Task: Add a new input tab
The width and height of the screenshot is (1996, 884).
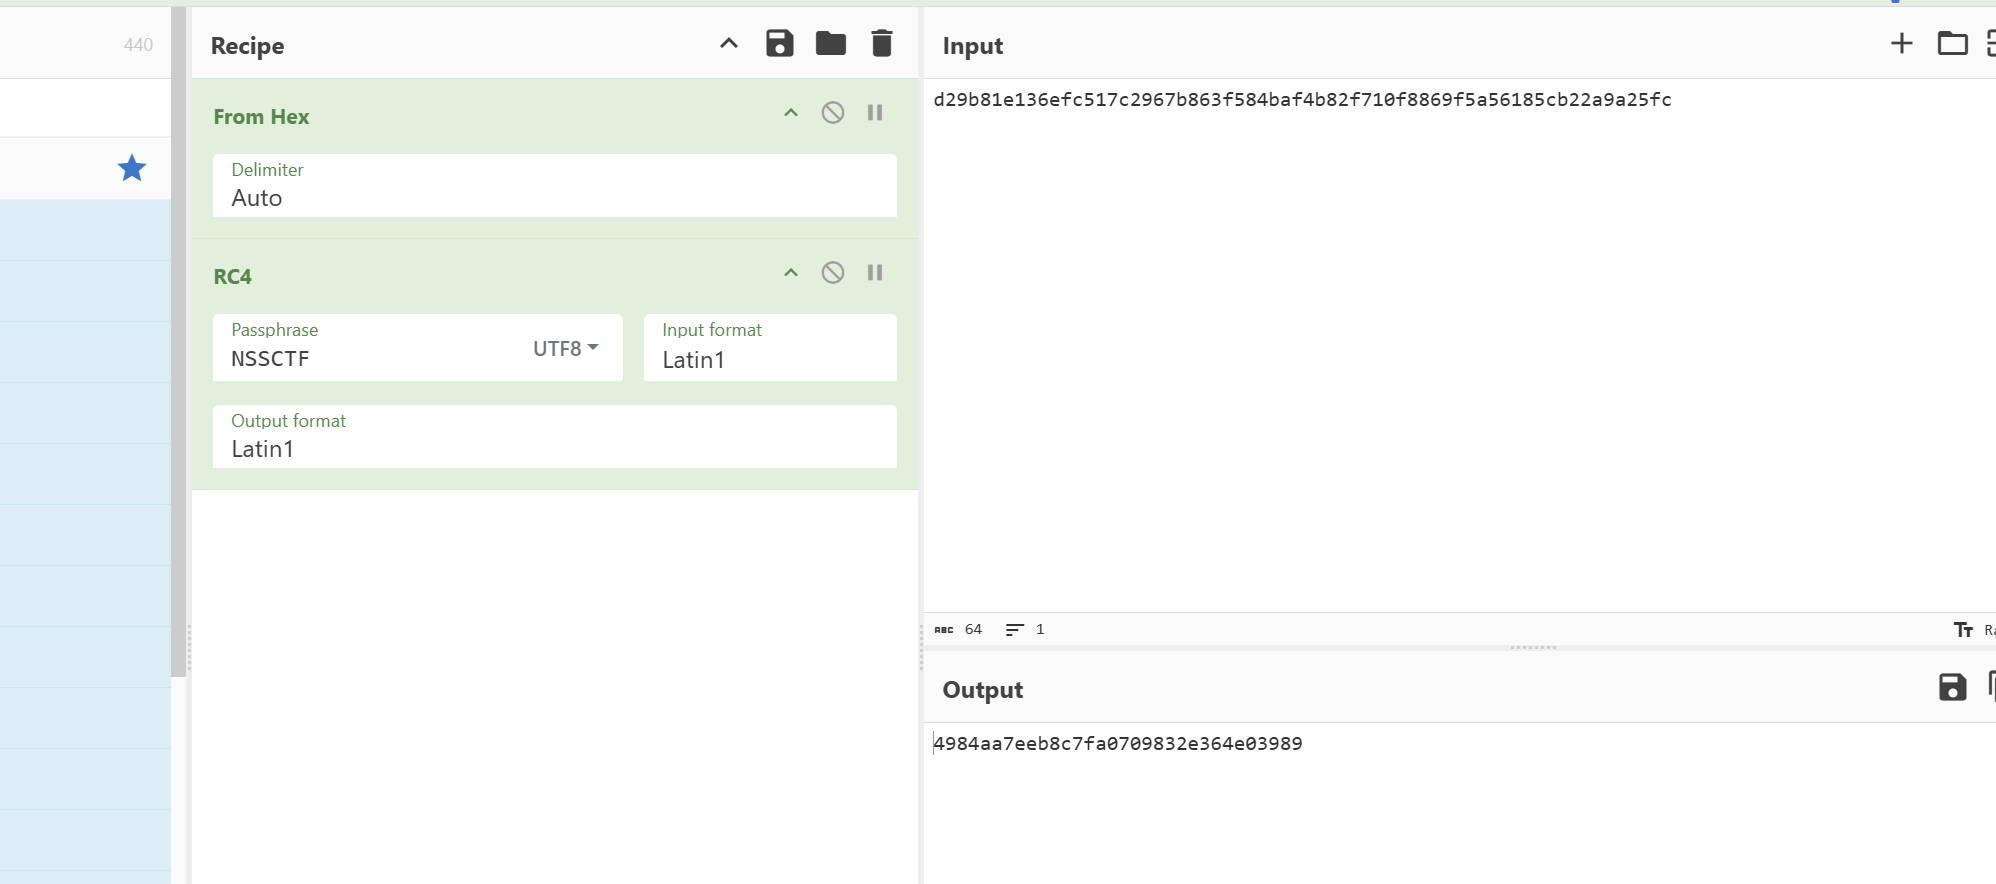Action: (1901, 44)
